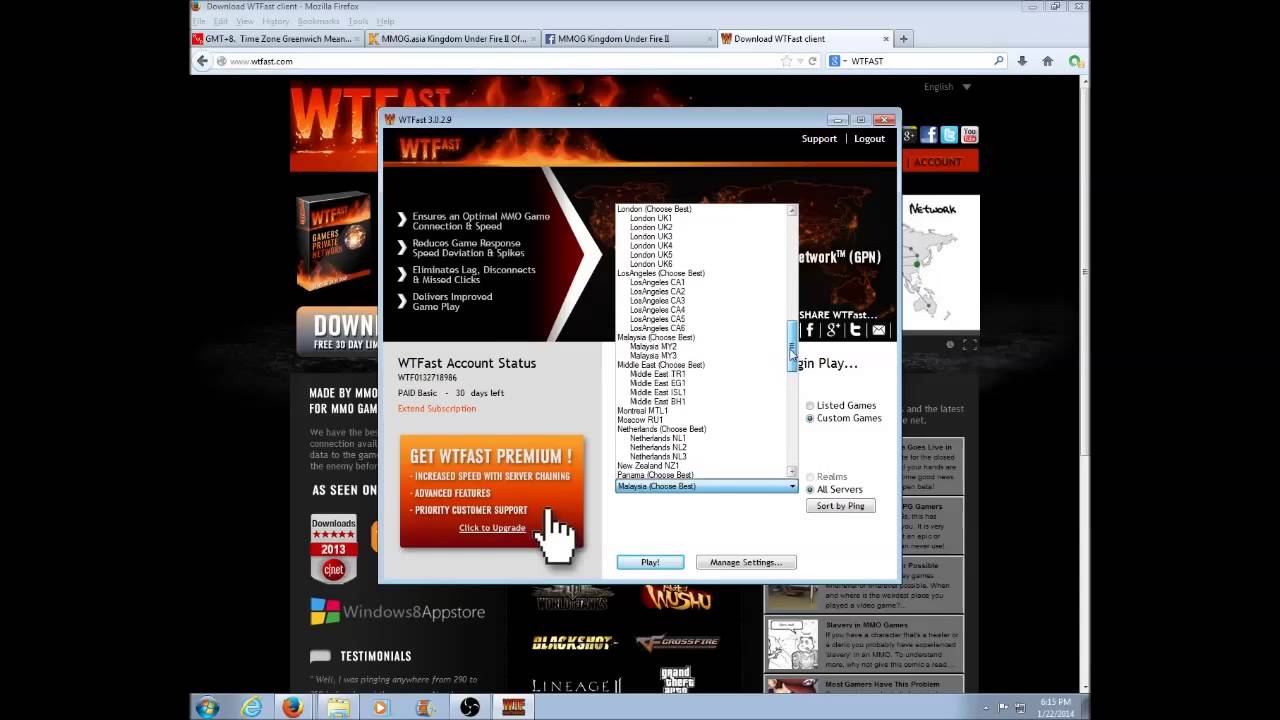The width and height of the screenshot is (1280, 720).
Task: Select Moscow RU1 server
Action: [x=640, y=420]
